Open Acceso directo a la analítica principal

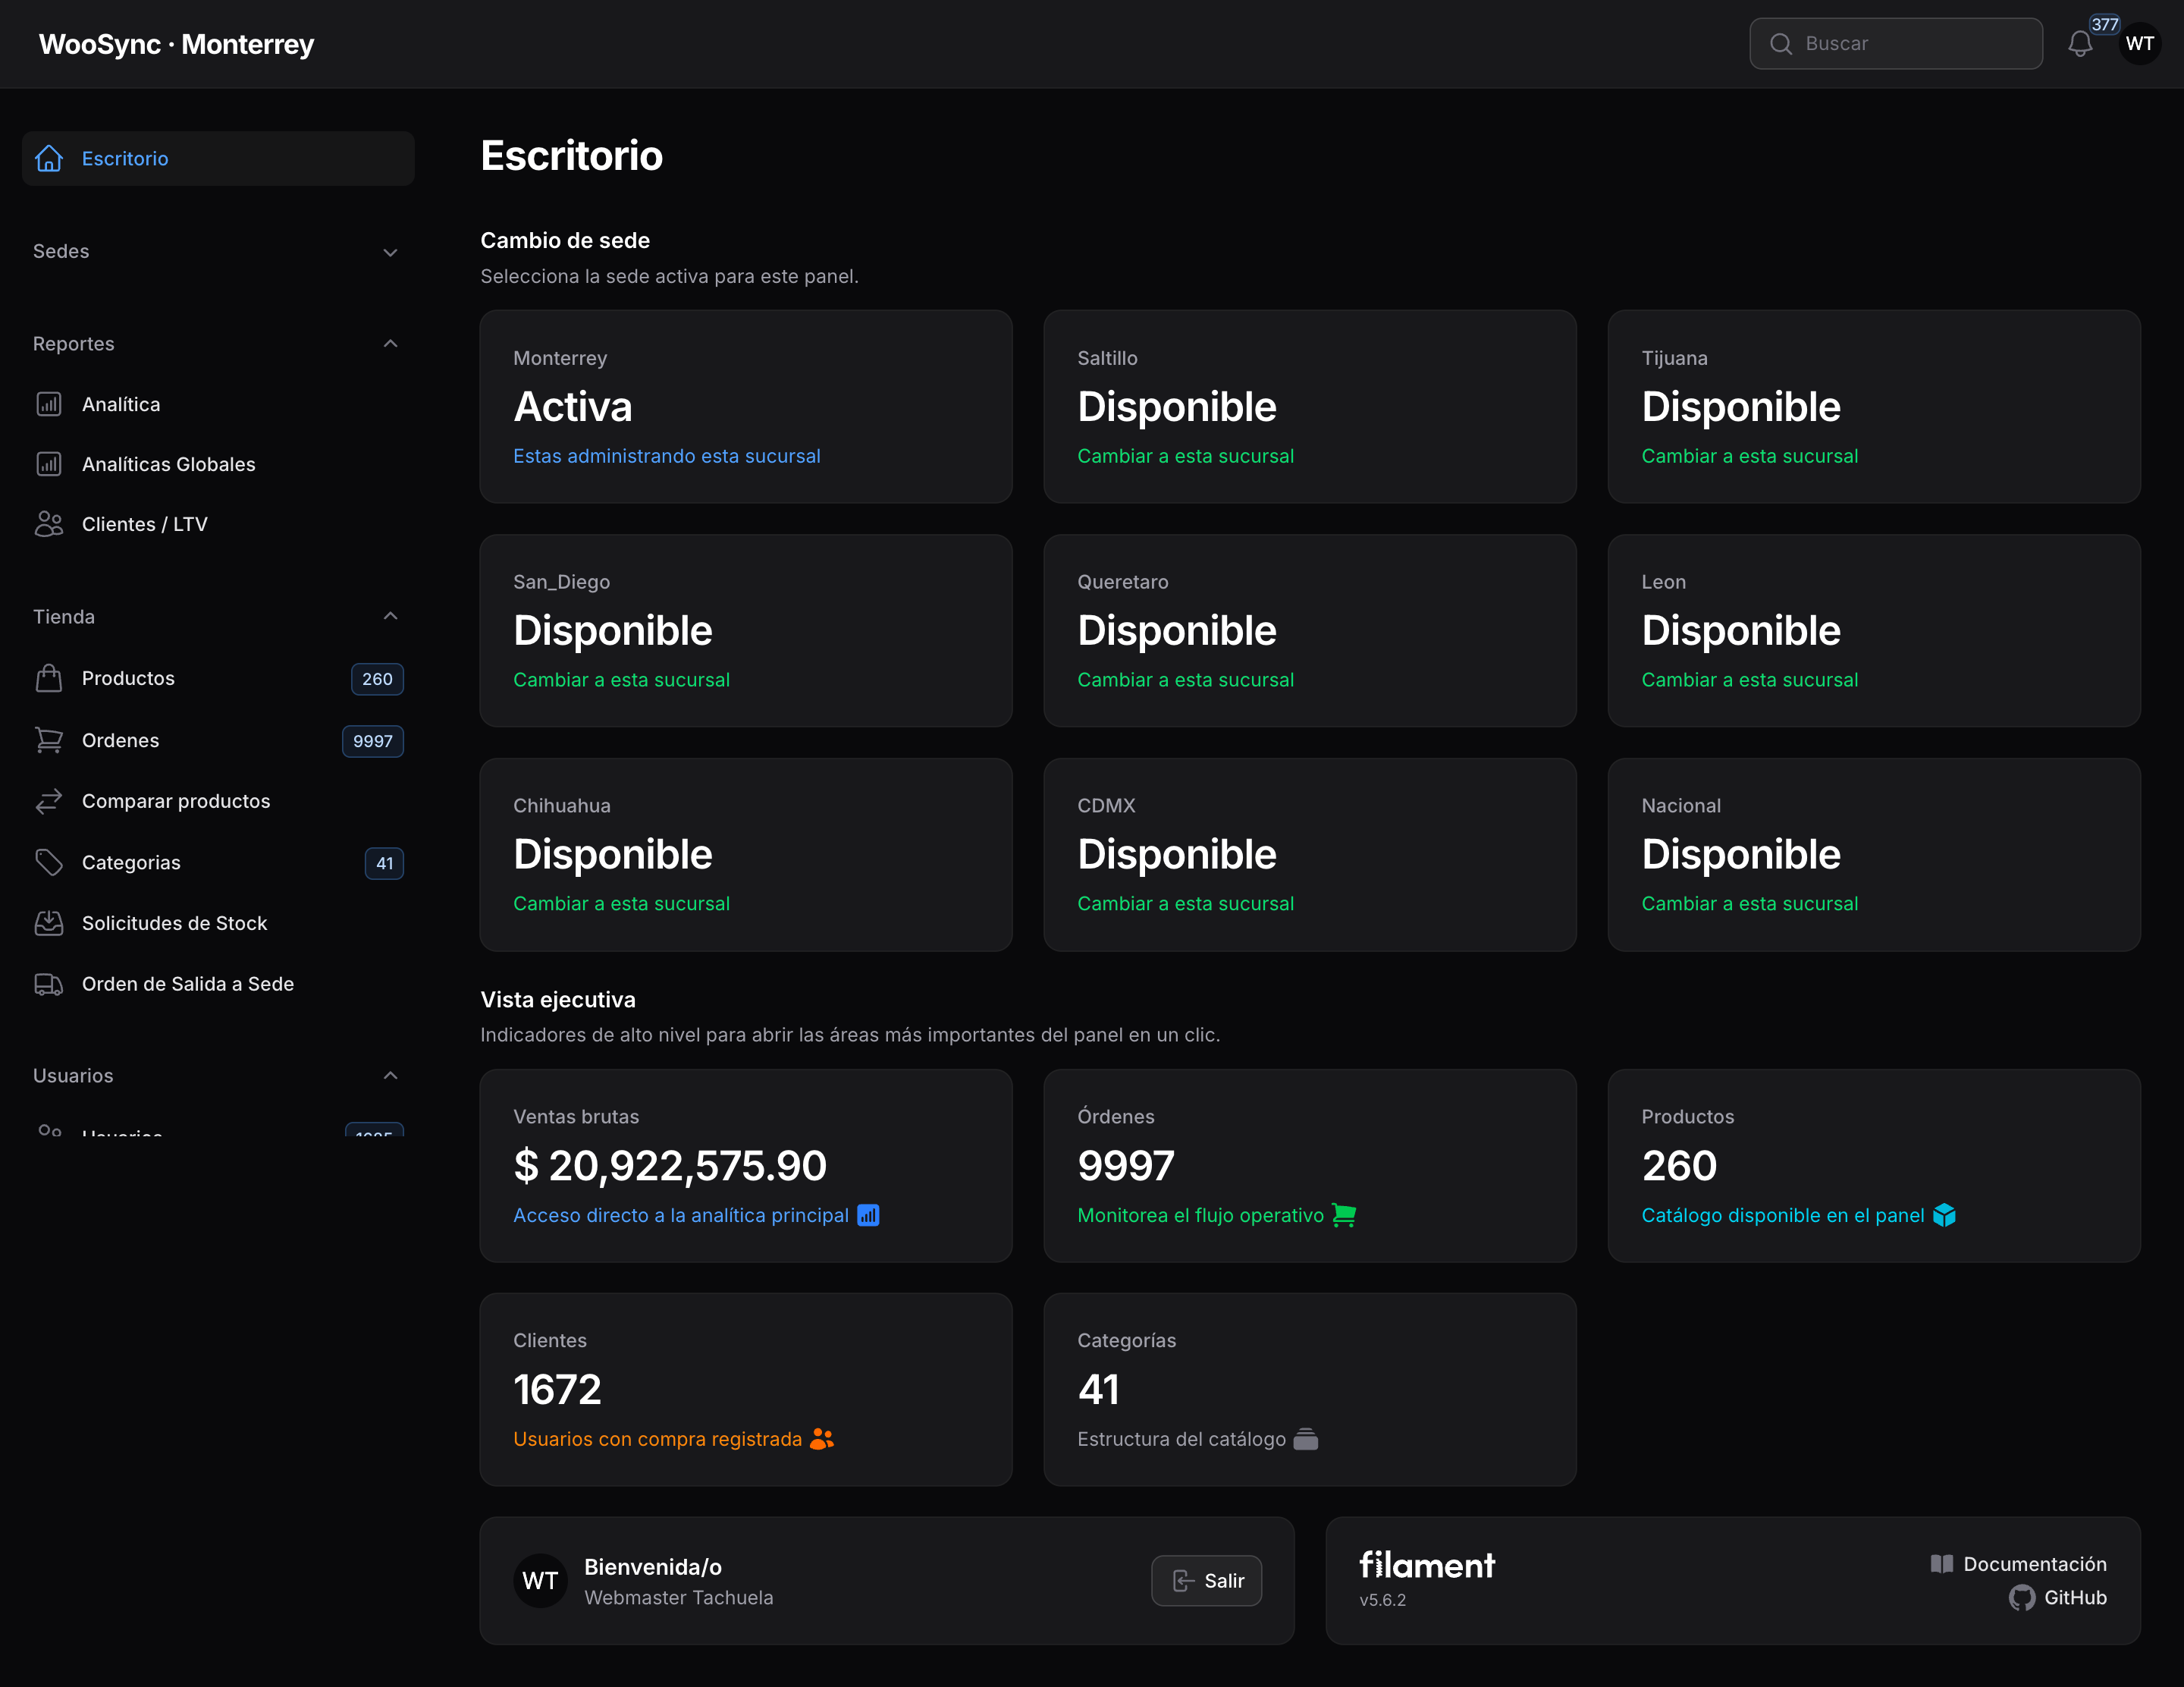click(681, 1215)
